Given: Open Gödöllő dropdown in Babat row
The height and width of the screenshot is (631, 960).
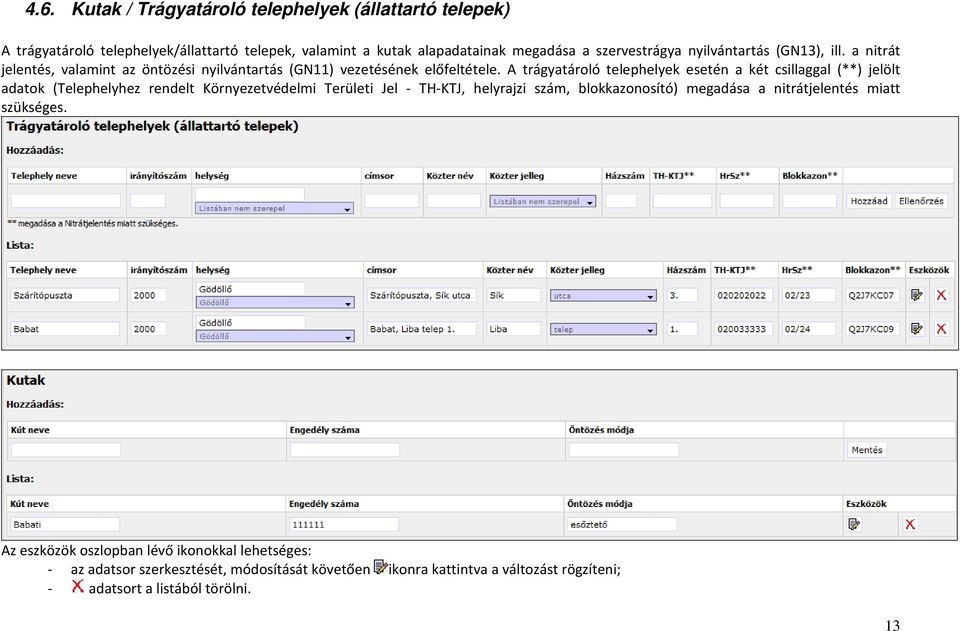Looking at the screenshot, I should pos(275,337).
